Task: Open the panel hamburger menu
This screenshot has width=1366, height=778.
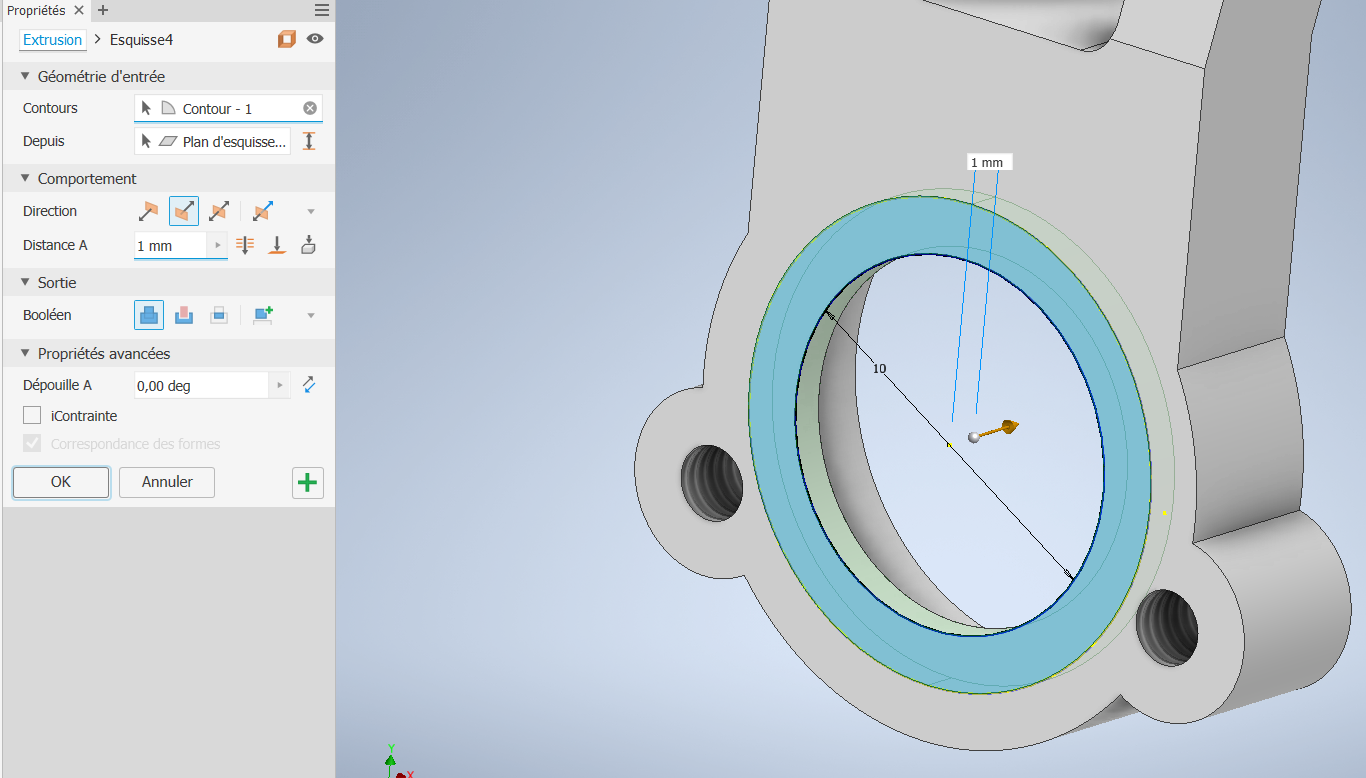Action: (x=322, y=10)
